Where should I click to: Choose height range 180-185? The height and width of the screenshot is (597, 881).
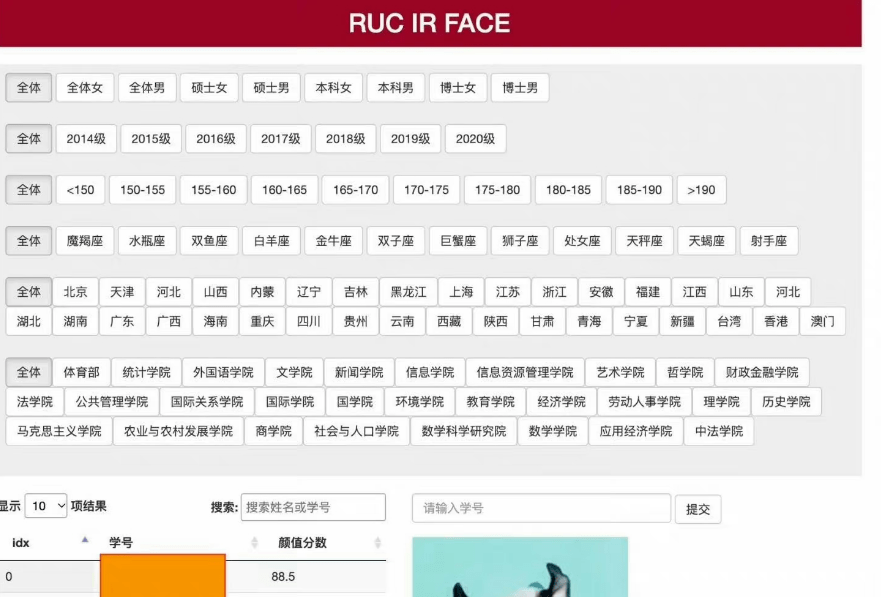pos(568,190)
